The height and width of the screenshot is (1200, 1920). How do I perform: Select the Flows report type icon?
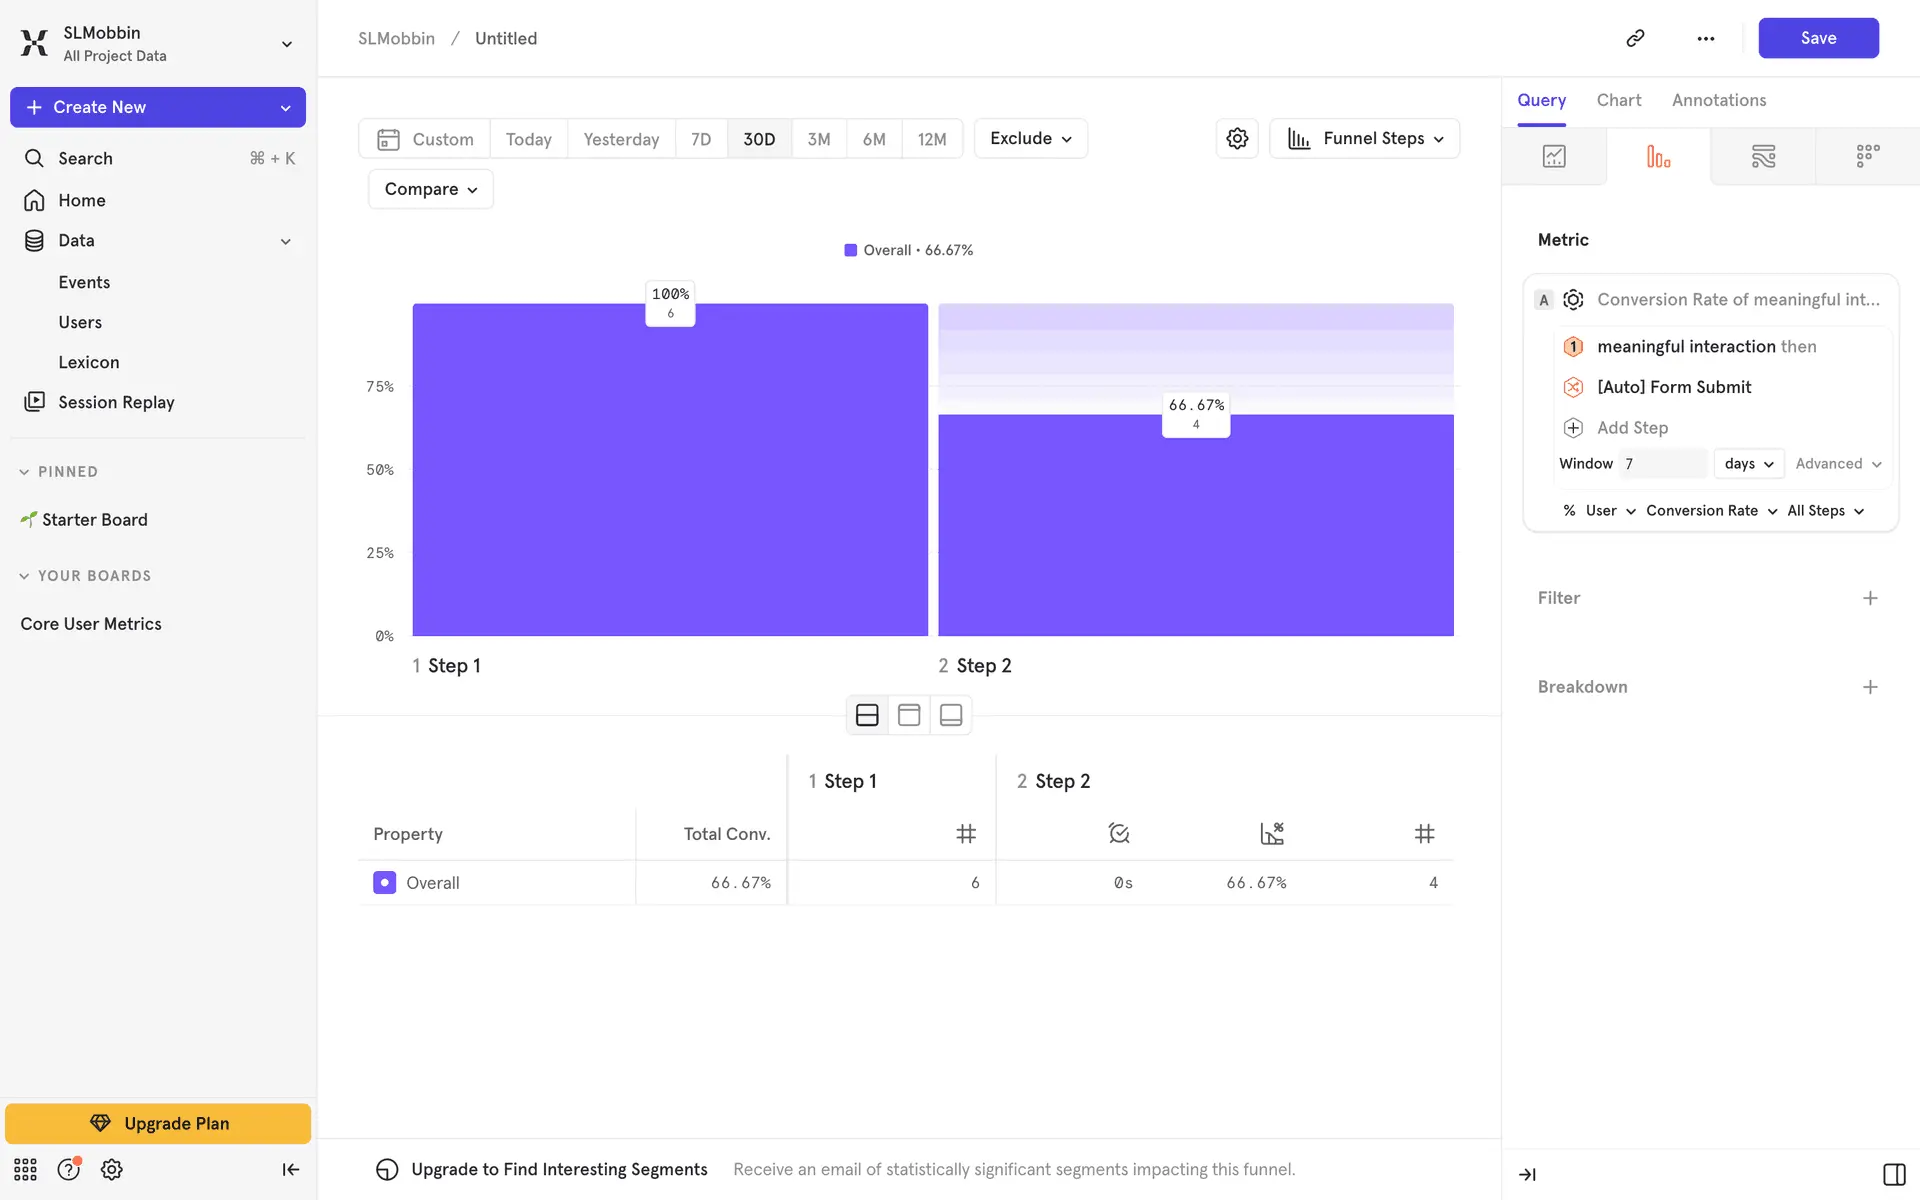1763,157
